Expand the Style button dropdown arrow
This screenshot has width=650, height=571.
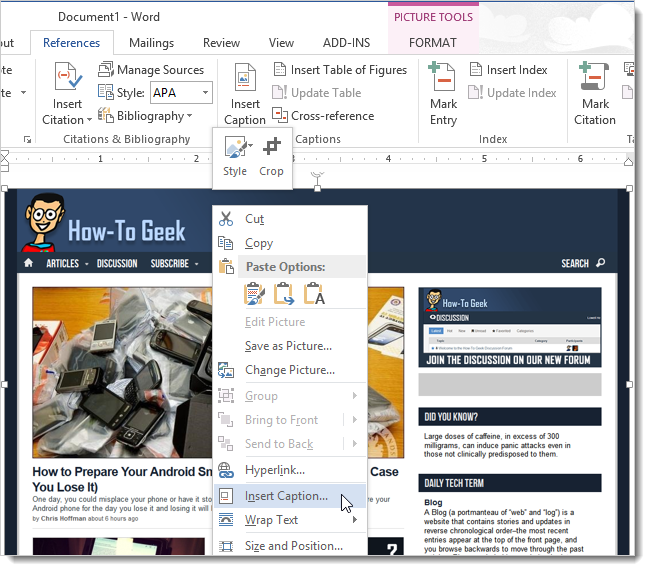250,145
